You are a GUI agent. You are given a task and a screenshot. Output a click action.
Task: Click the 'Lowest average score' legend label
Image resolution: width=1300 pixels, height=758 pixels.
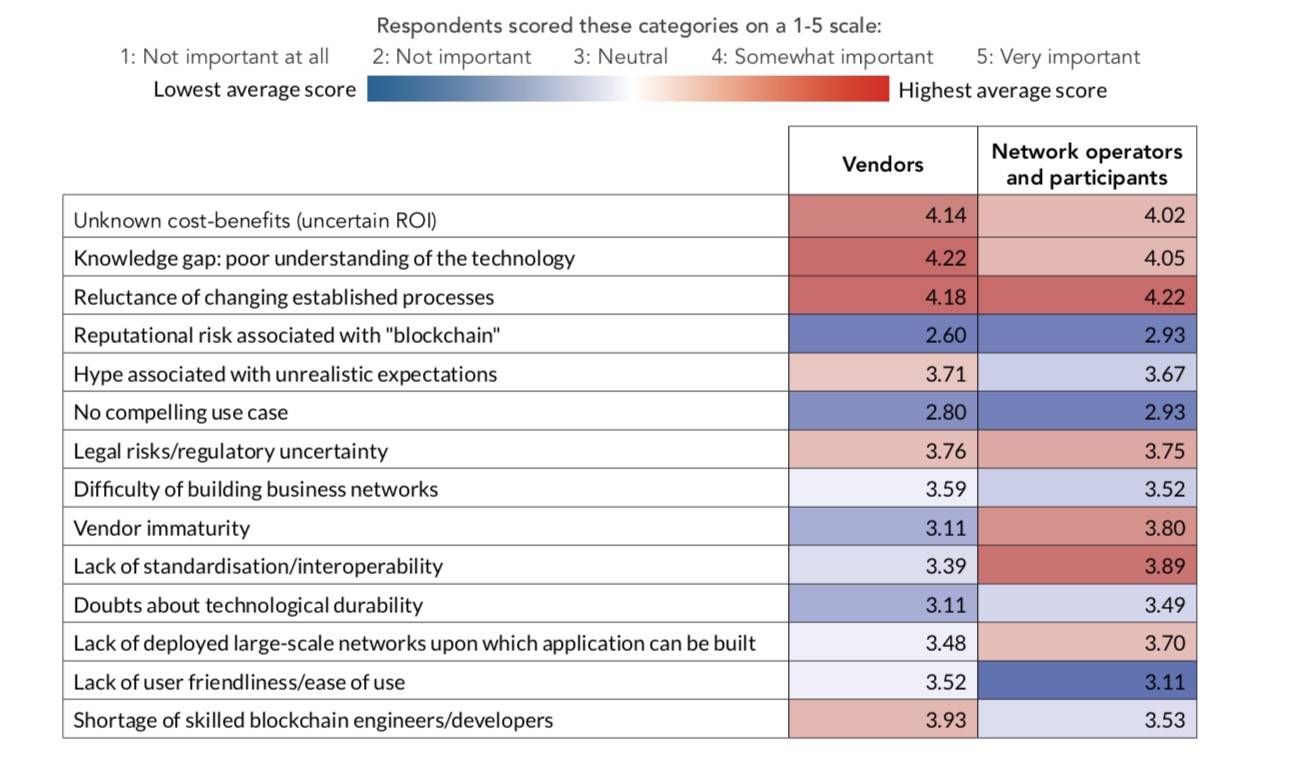(254, 90)
